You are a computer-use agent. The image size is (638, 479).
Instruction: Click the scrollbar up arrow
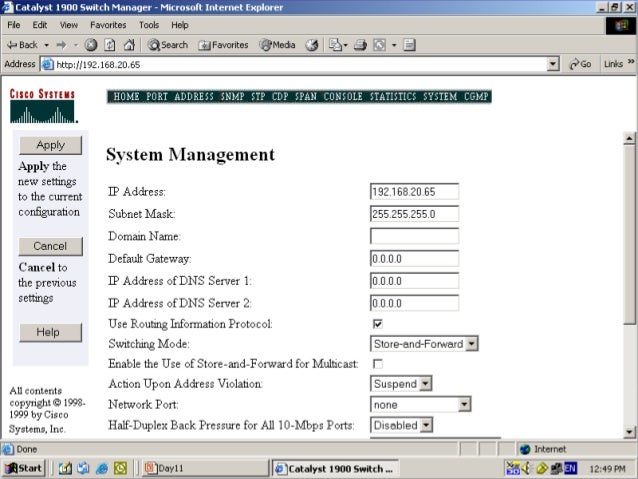629,138
